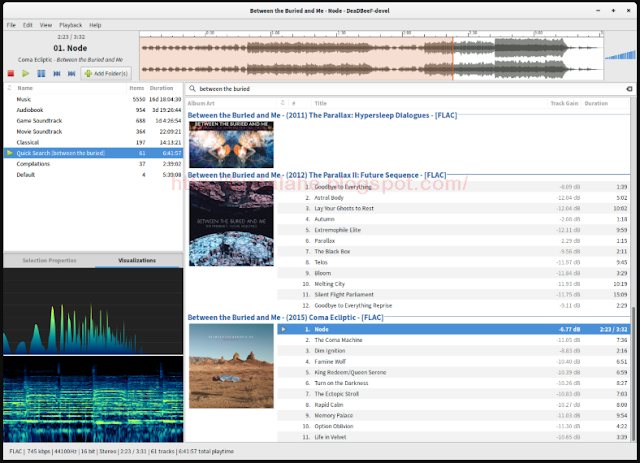The height and width of the screenshot is (463, 640).
Task: Click the Add Folder(s) button
Action: [106, 73]
